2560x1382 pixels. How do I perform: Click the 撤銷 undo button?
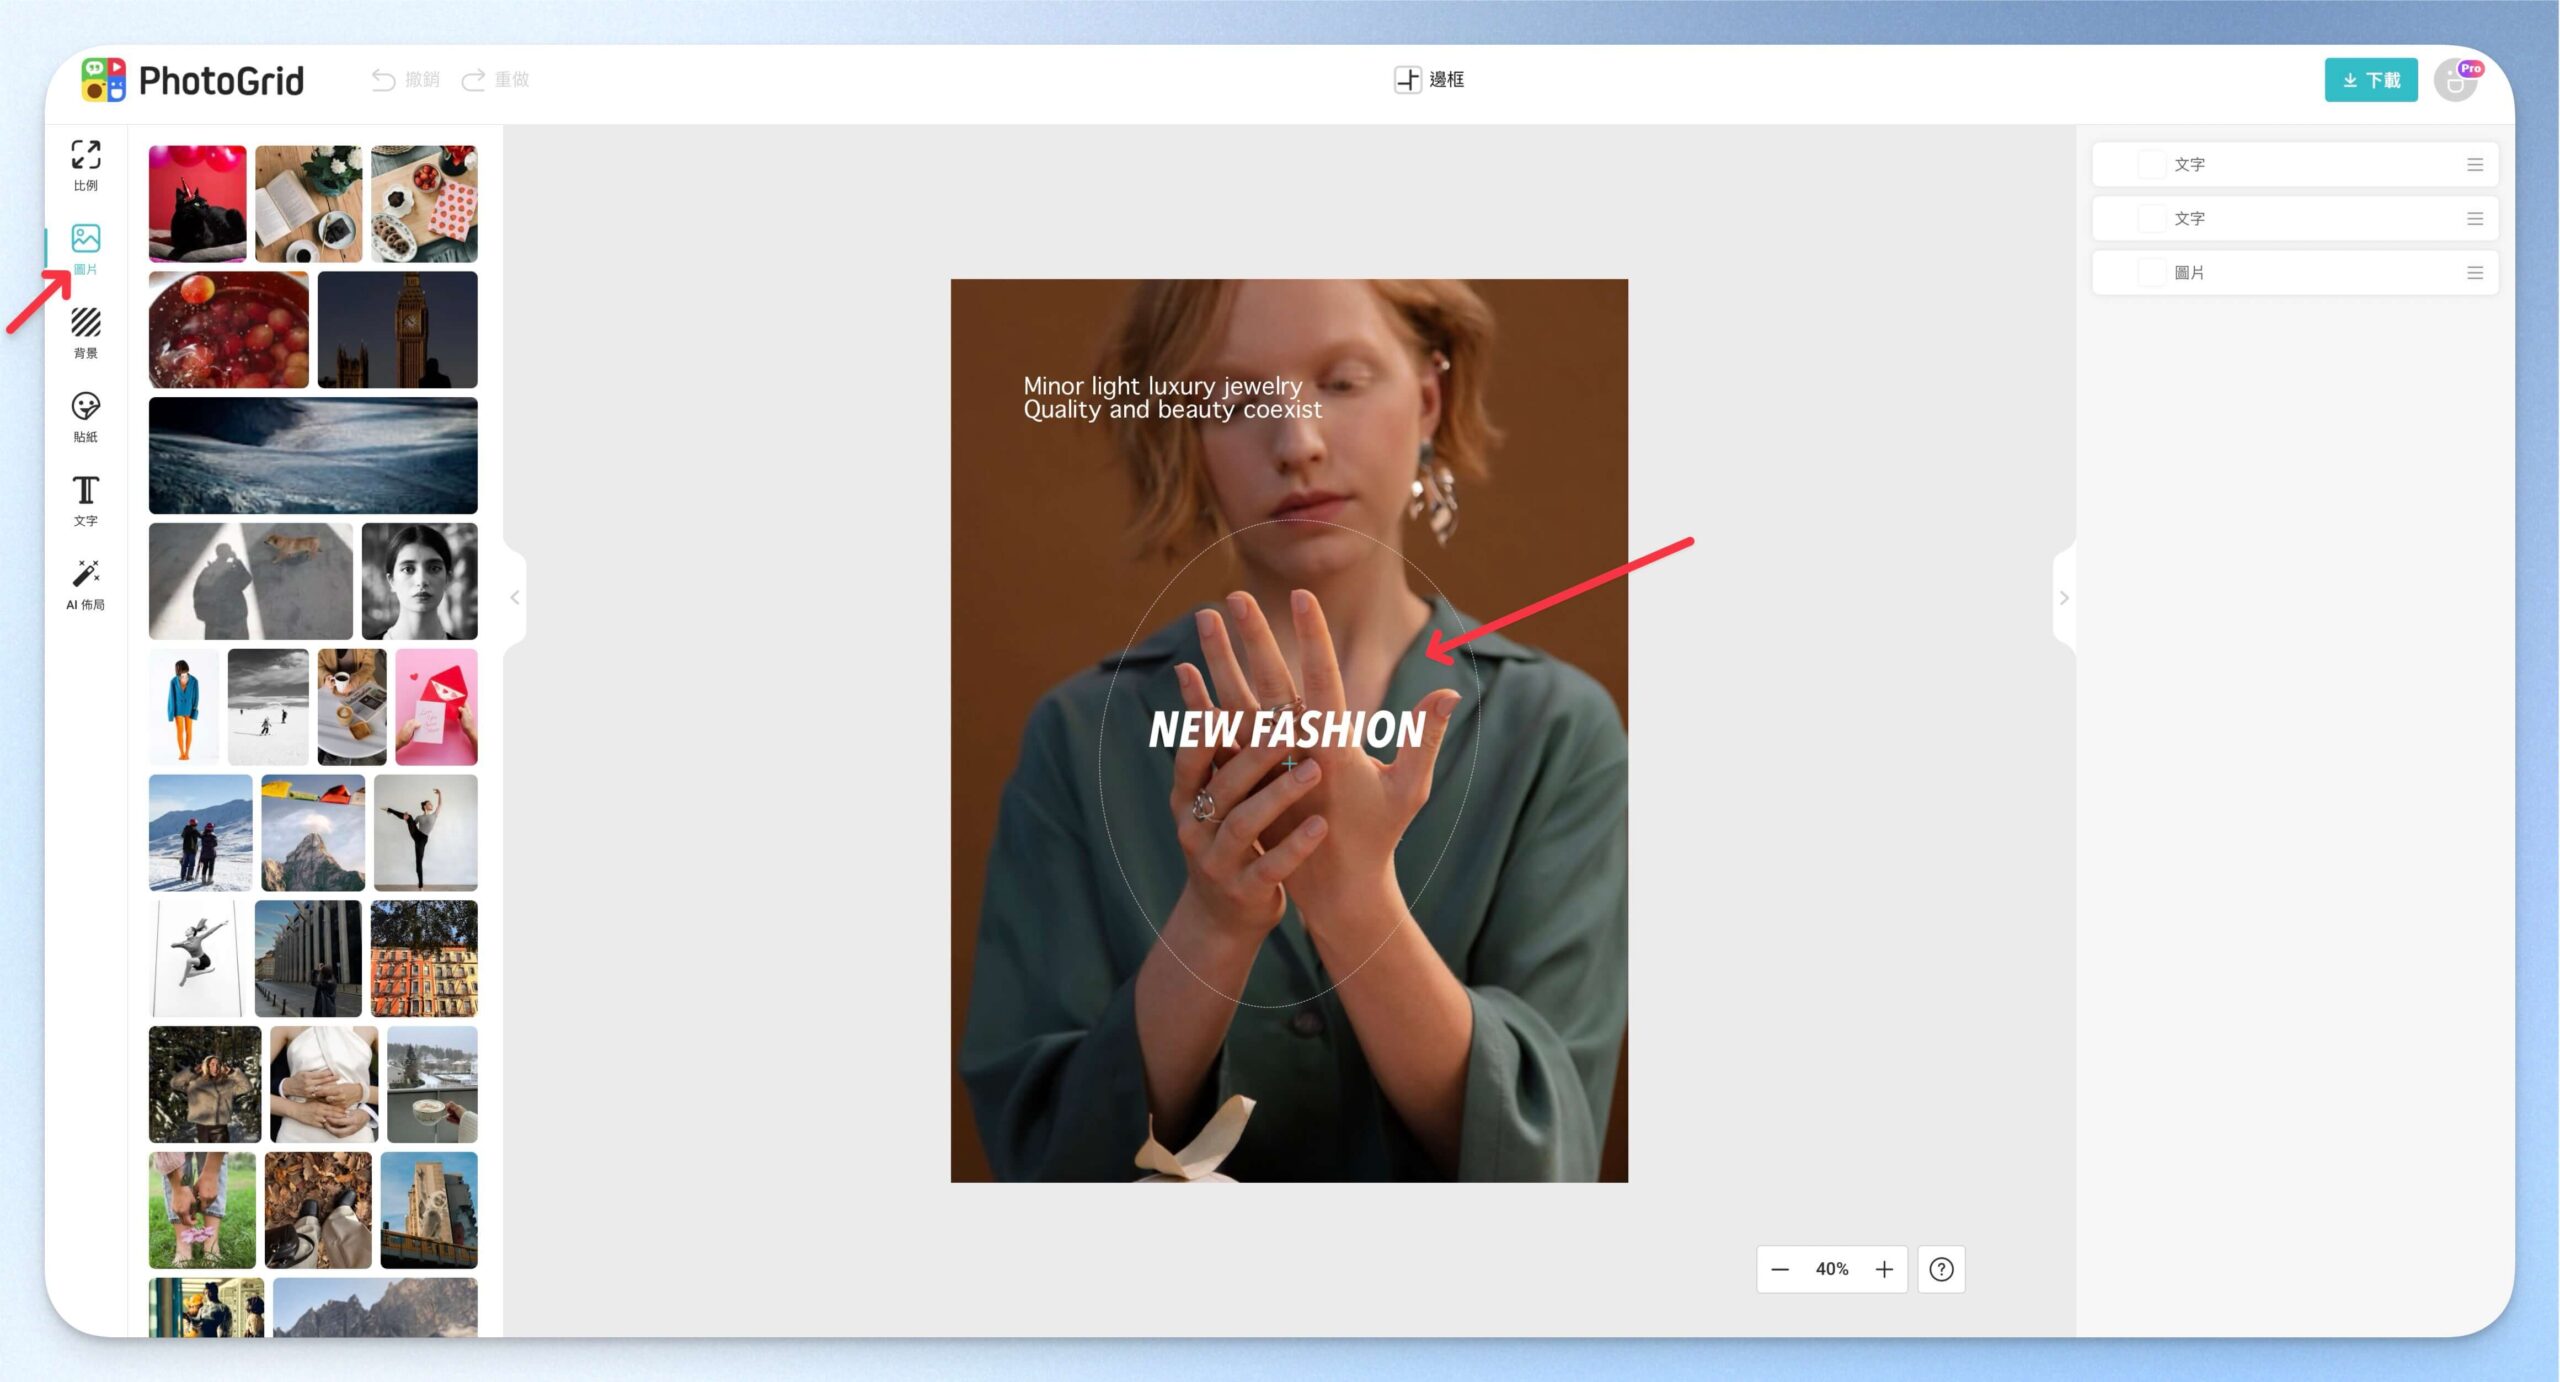[x=406, y=79]
